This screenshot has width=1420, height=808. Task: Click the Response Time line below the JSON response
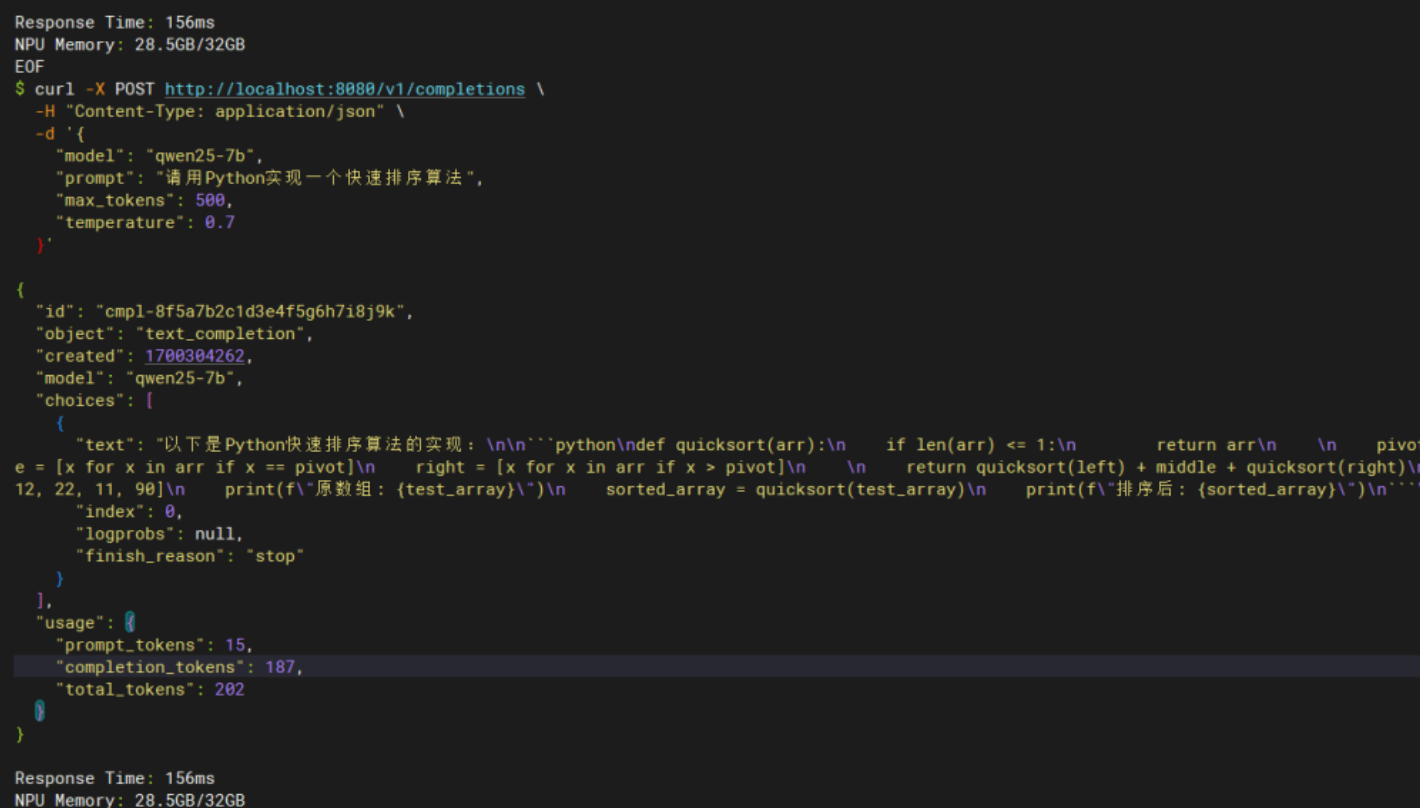pos(115,778)
